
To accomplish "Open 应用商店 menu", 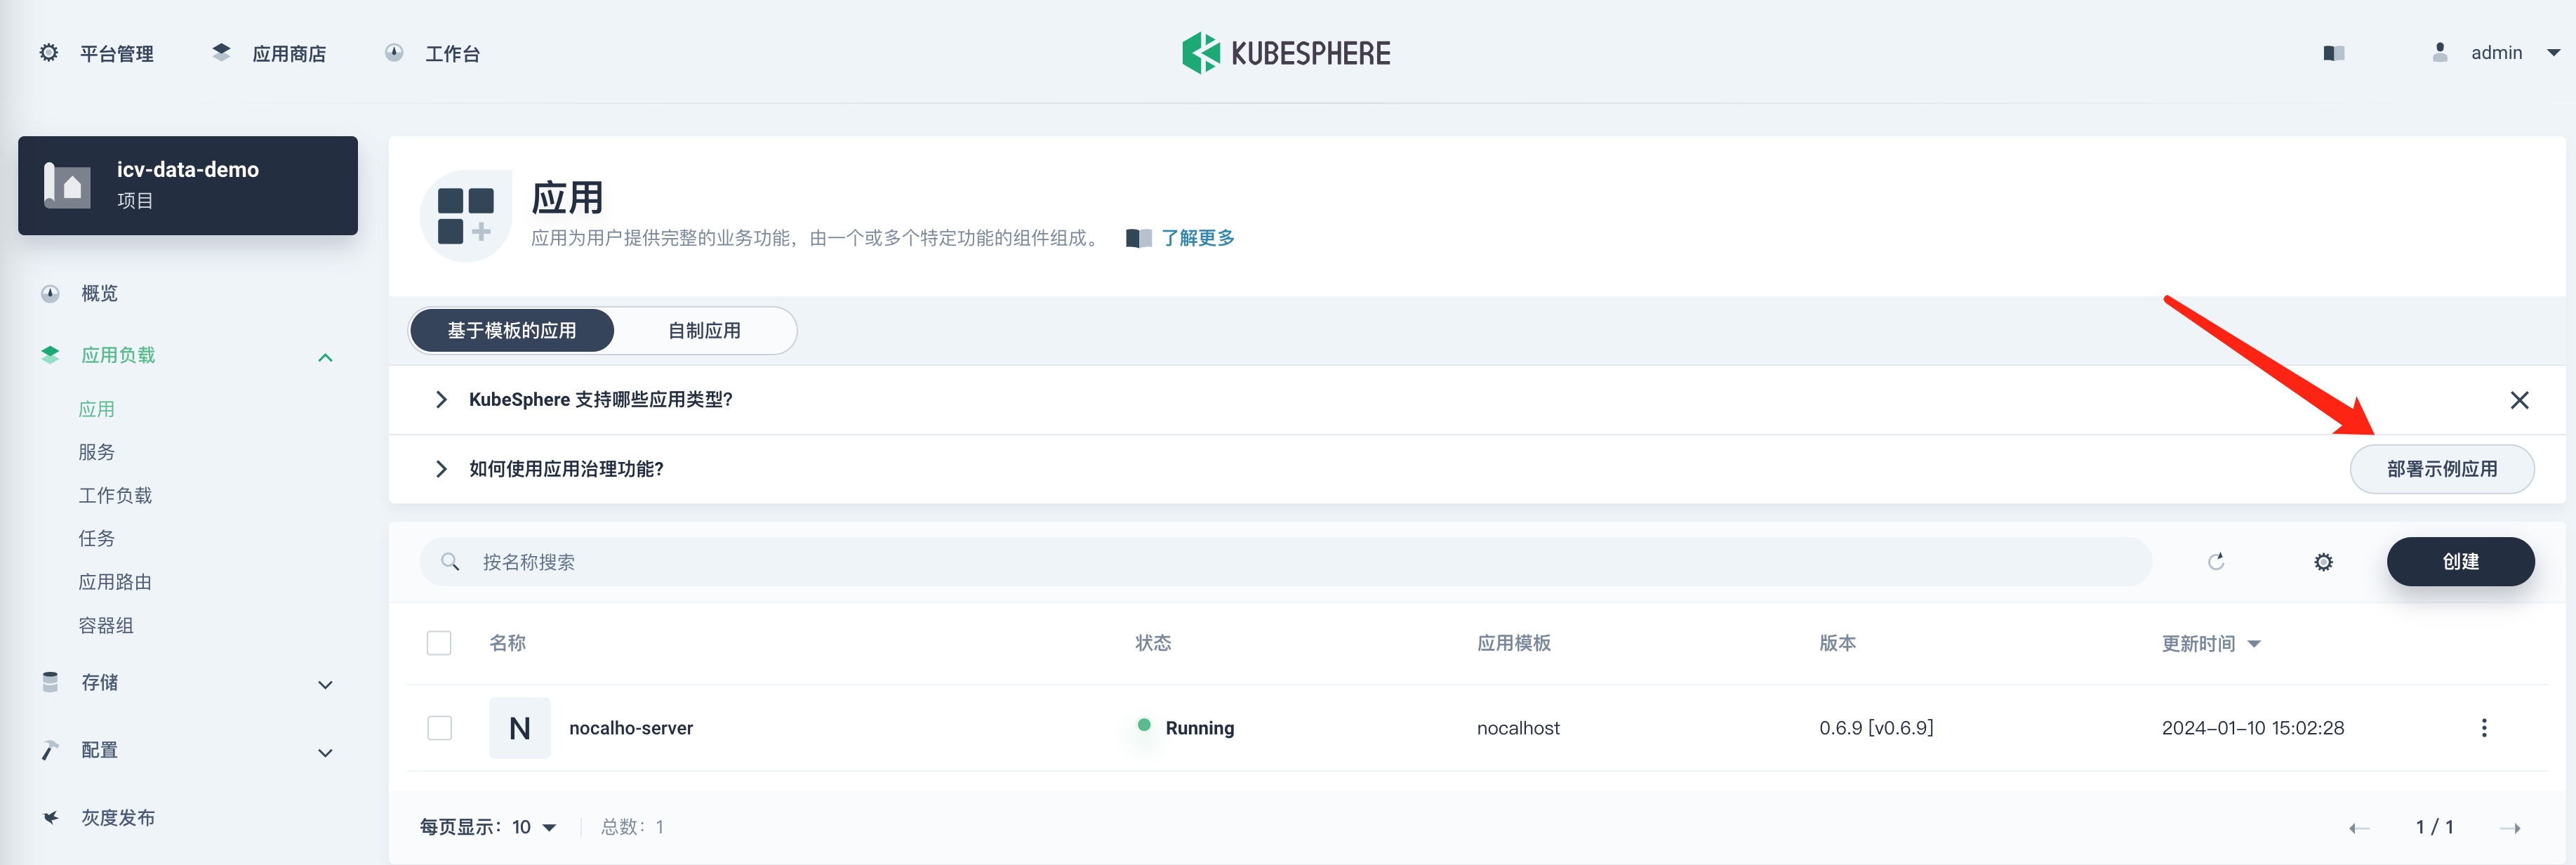I will [289, 54].
